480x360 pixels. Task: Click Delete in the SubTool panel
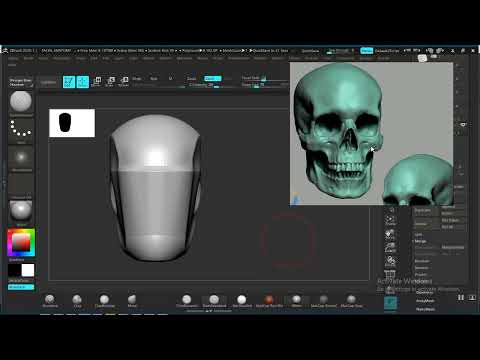point(426,224)
